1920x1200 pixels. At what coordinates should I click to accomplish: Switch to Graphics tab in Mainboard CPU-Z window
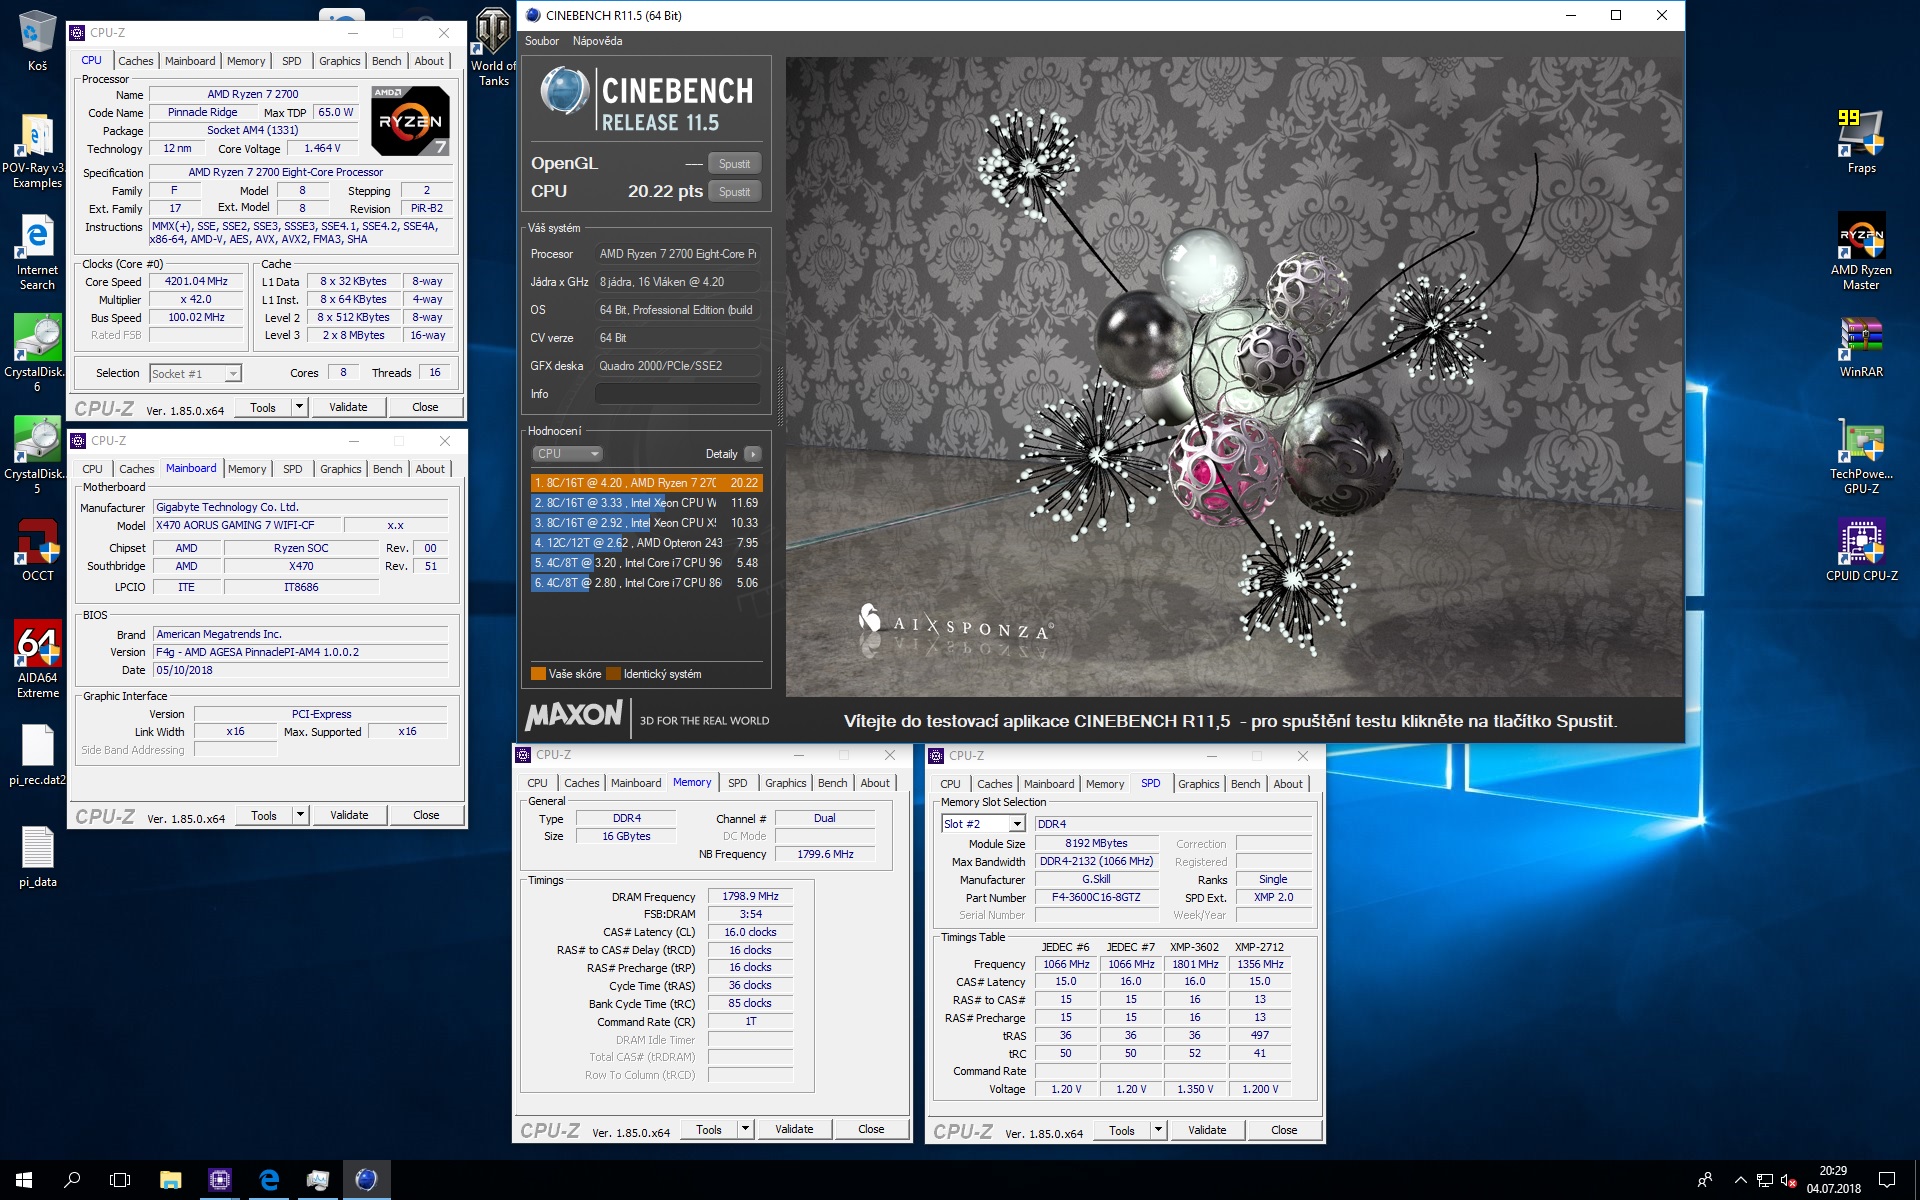341,469
